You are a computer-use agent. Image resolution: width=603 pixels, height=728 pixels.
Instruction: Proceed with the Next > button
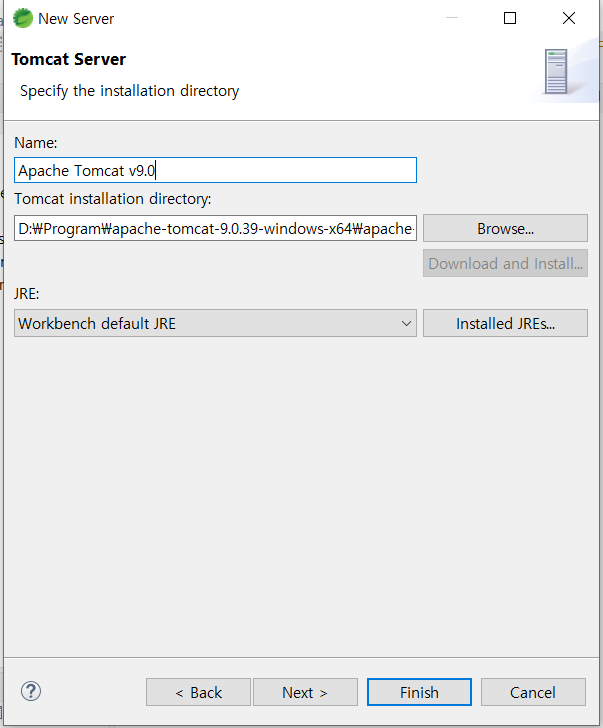tap(305, 692)
